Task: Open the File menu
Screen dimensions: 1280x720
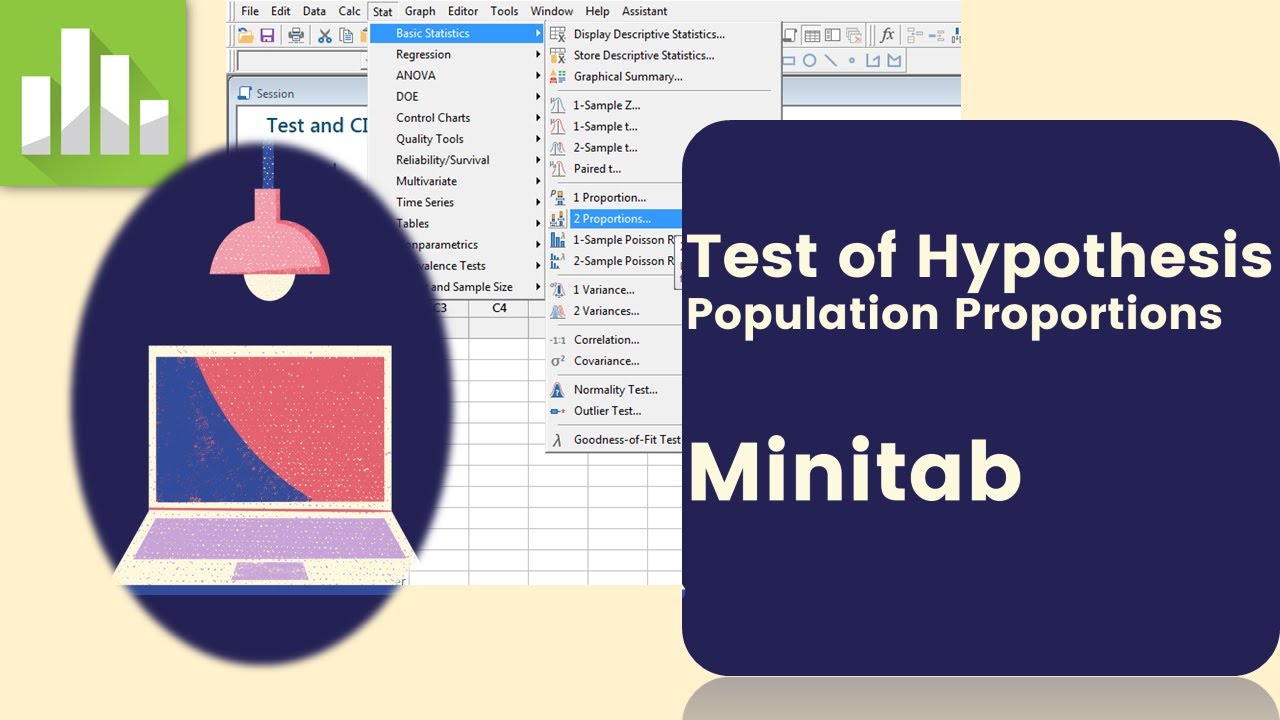Action: tap(250, 11)
